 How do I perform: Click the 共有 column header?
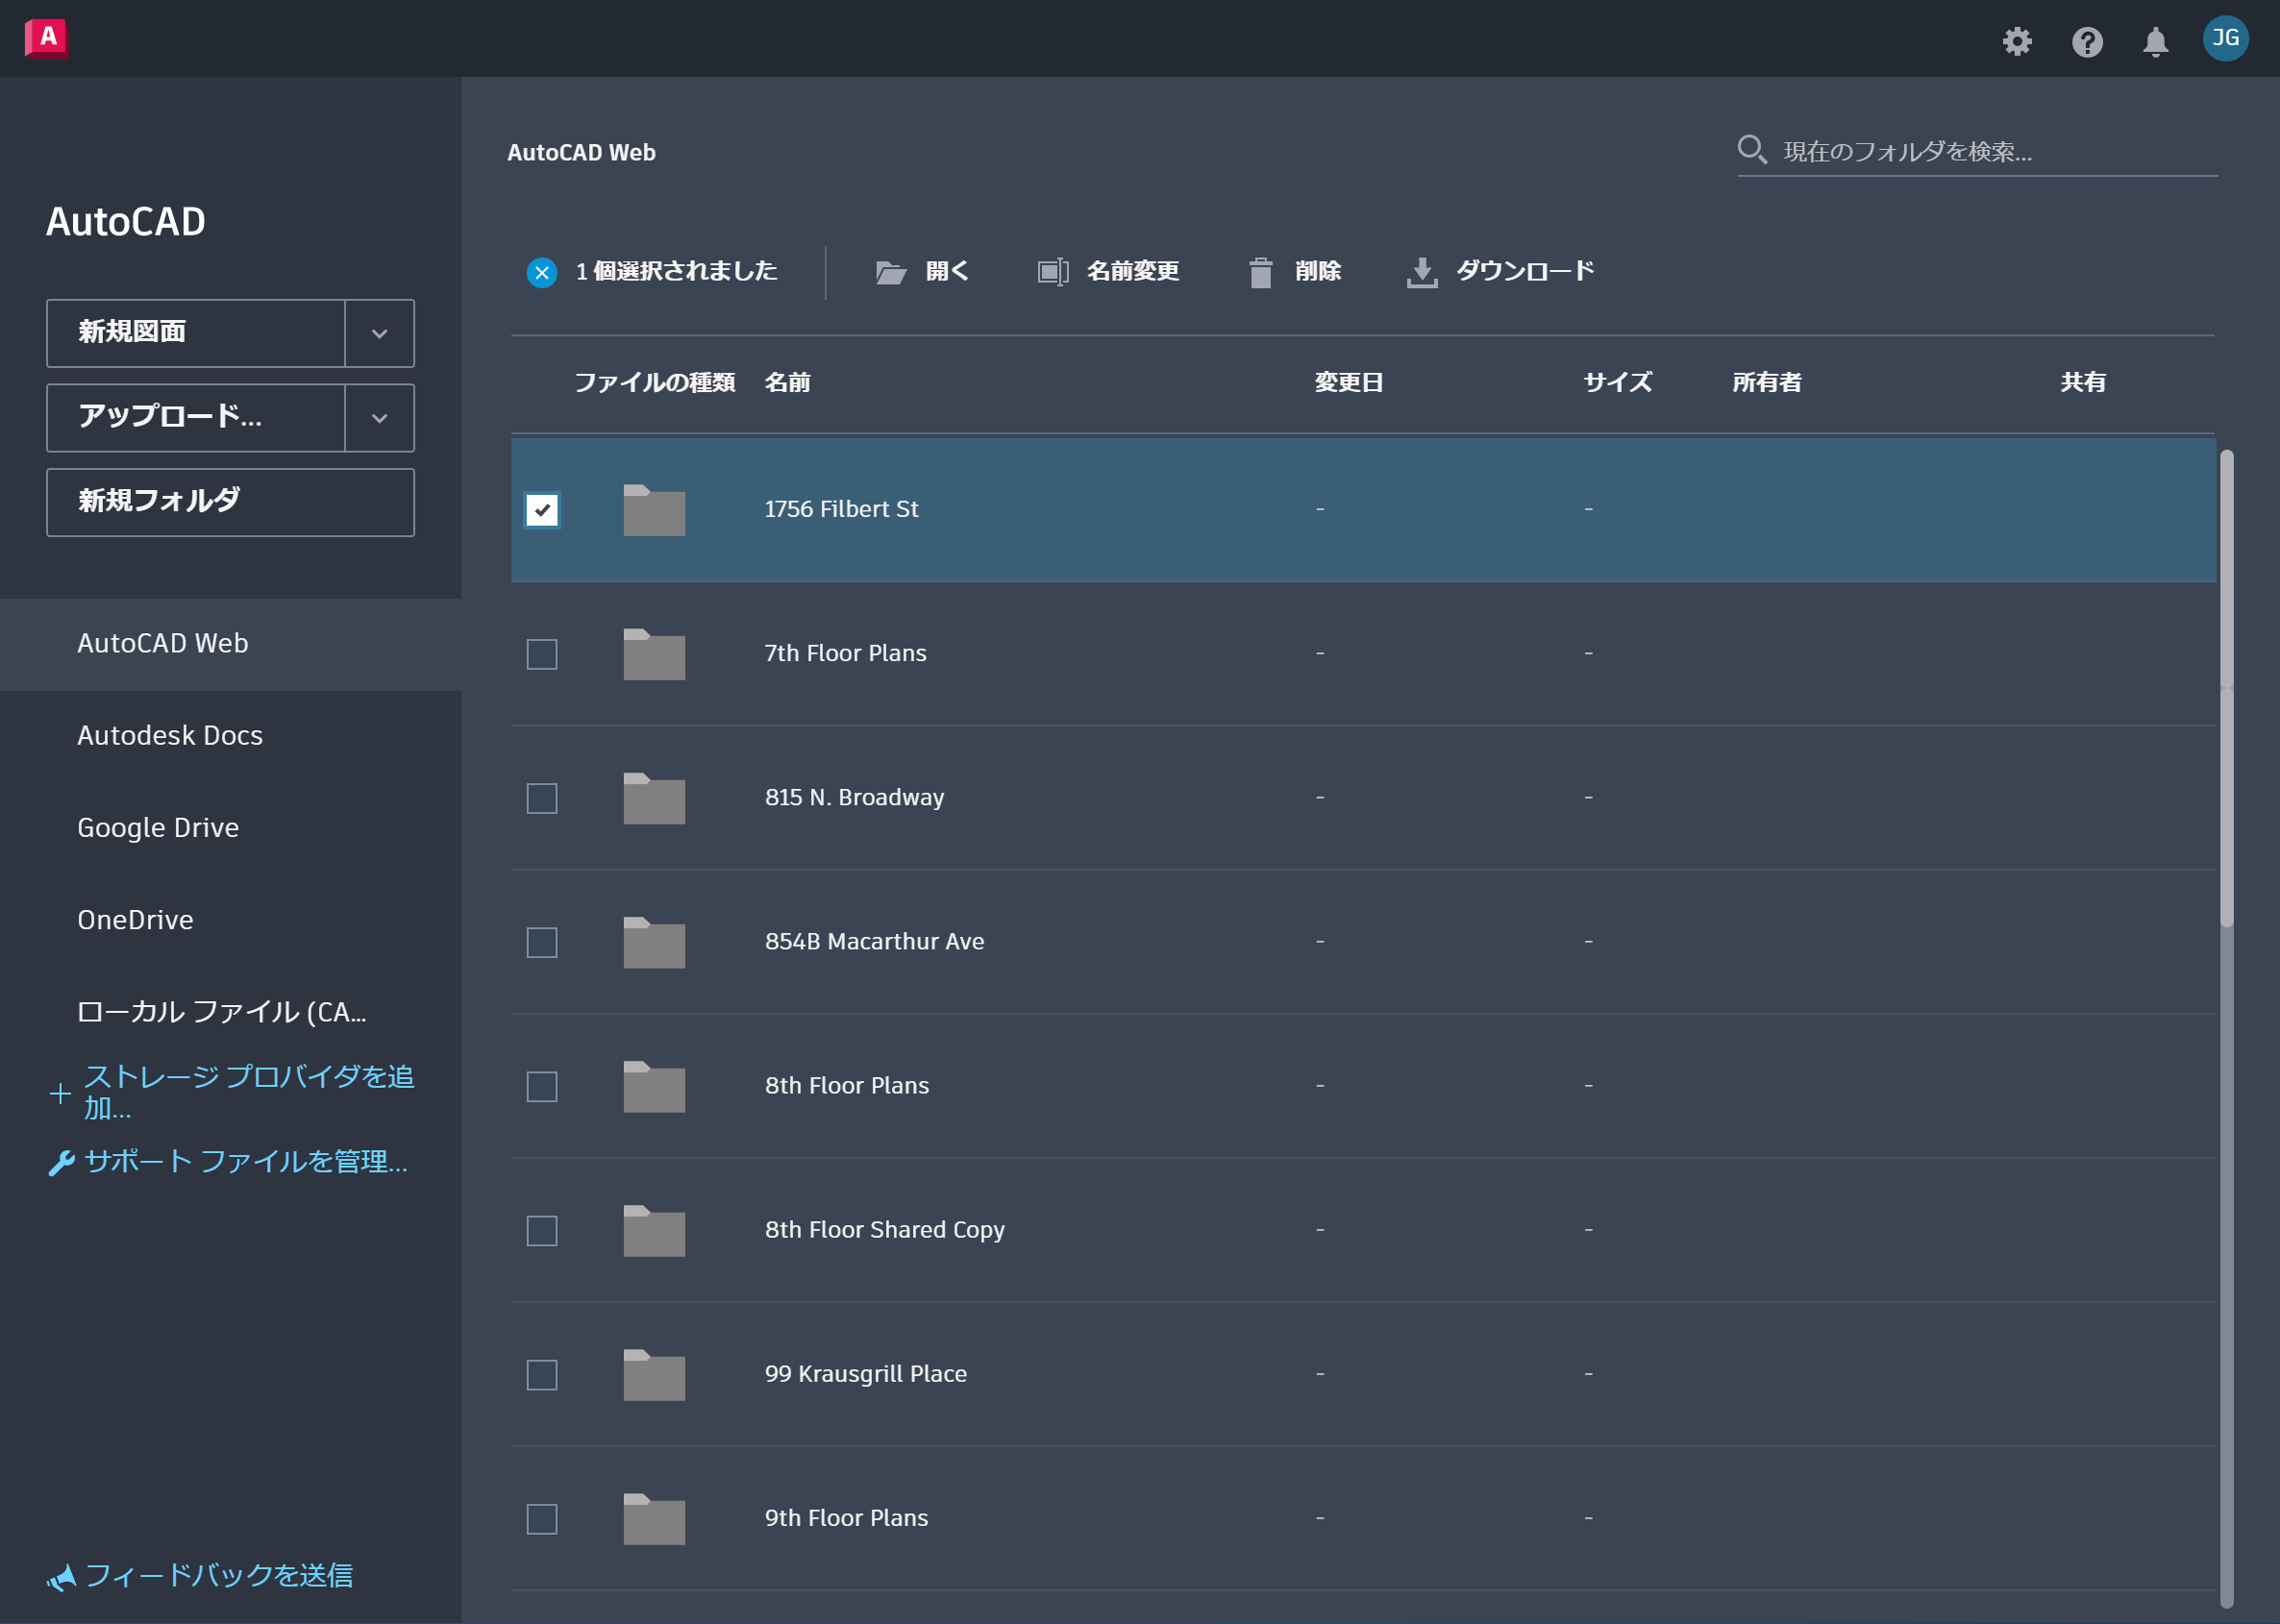coord(2083,383)
